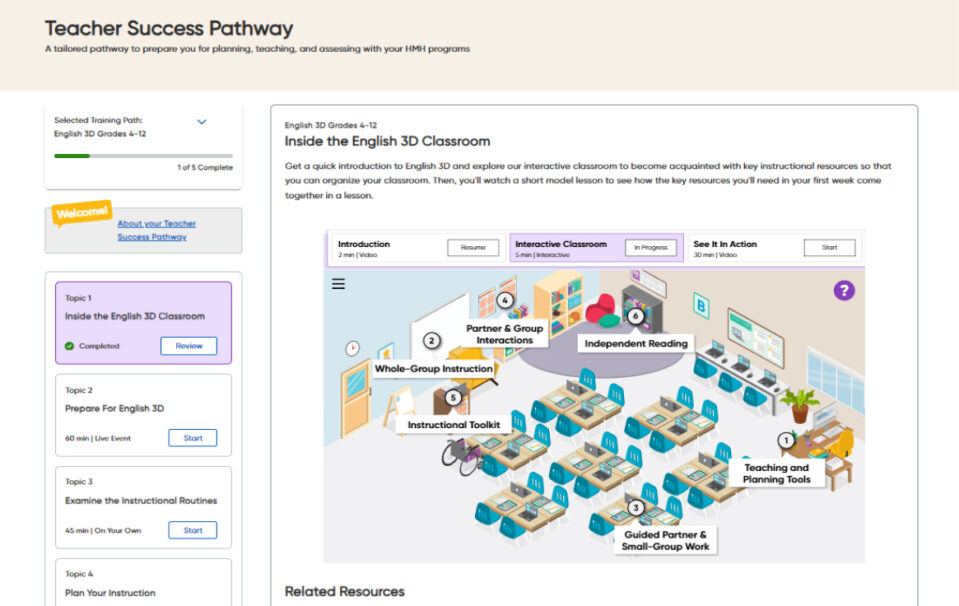Click the Independent Reading label
The image size is (959, 606).
point(636,344)
